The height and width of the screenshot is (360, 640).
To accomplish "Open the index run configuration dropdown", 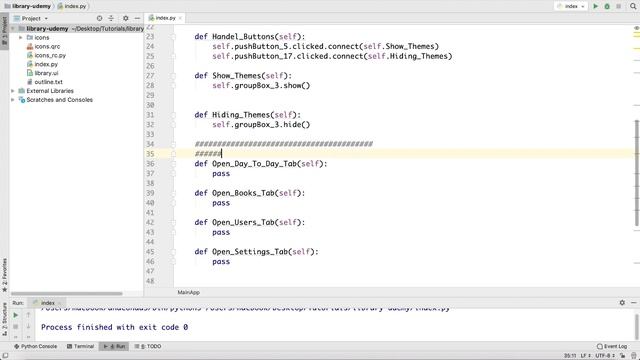I will 571,6.
